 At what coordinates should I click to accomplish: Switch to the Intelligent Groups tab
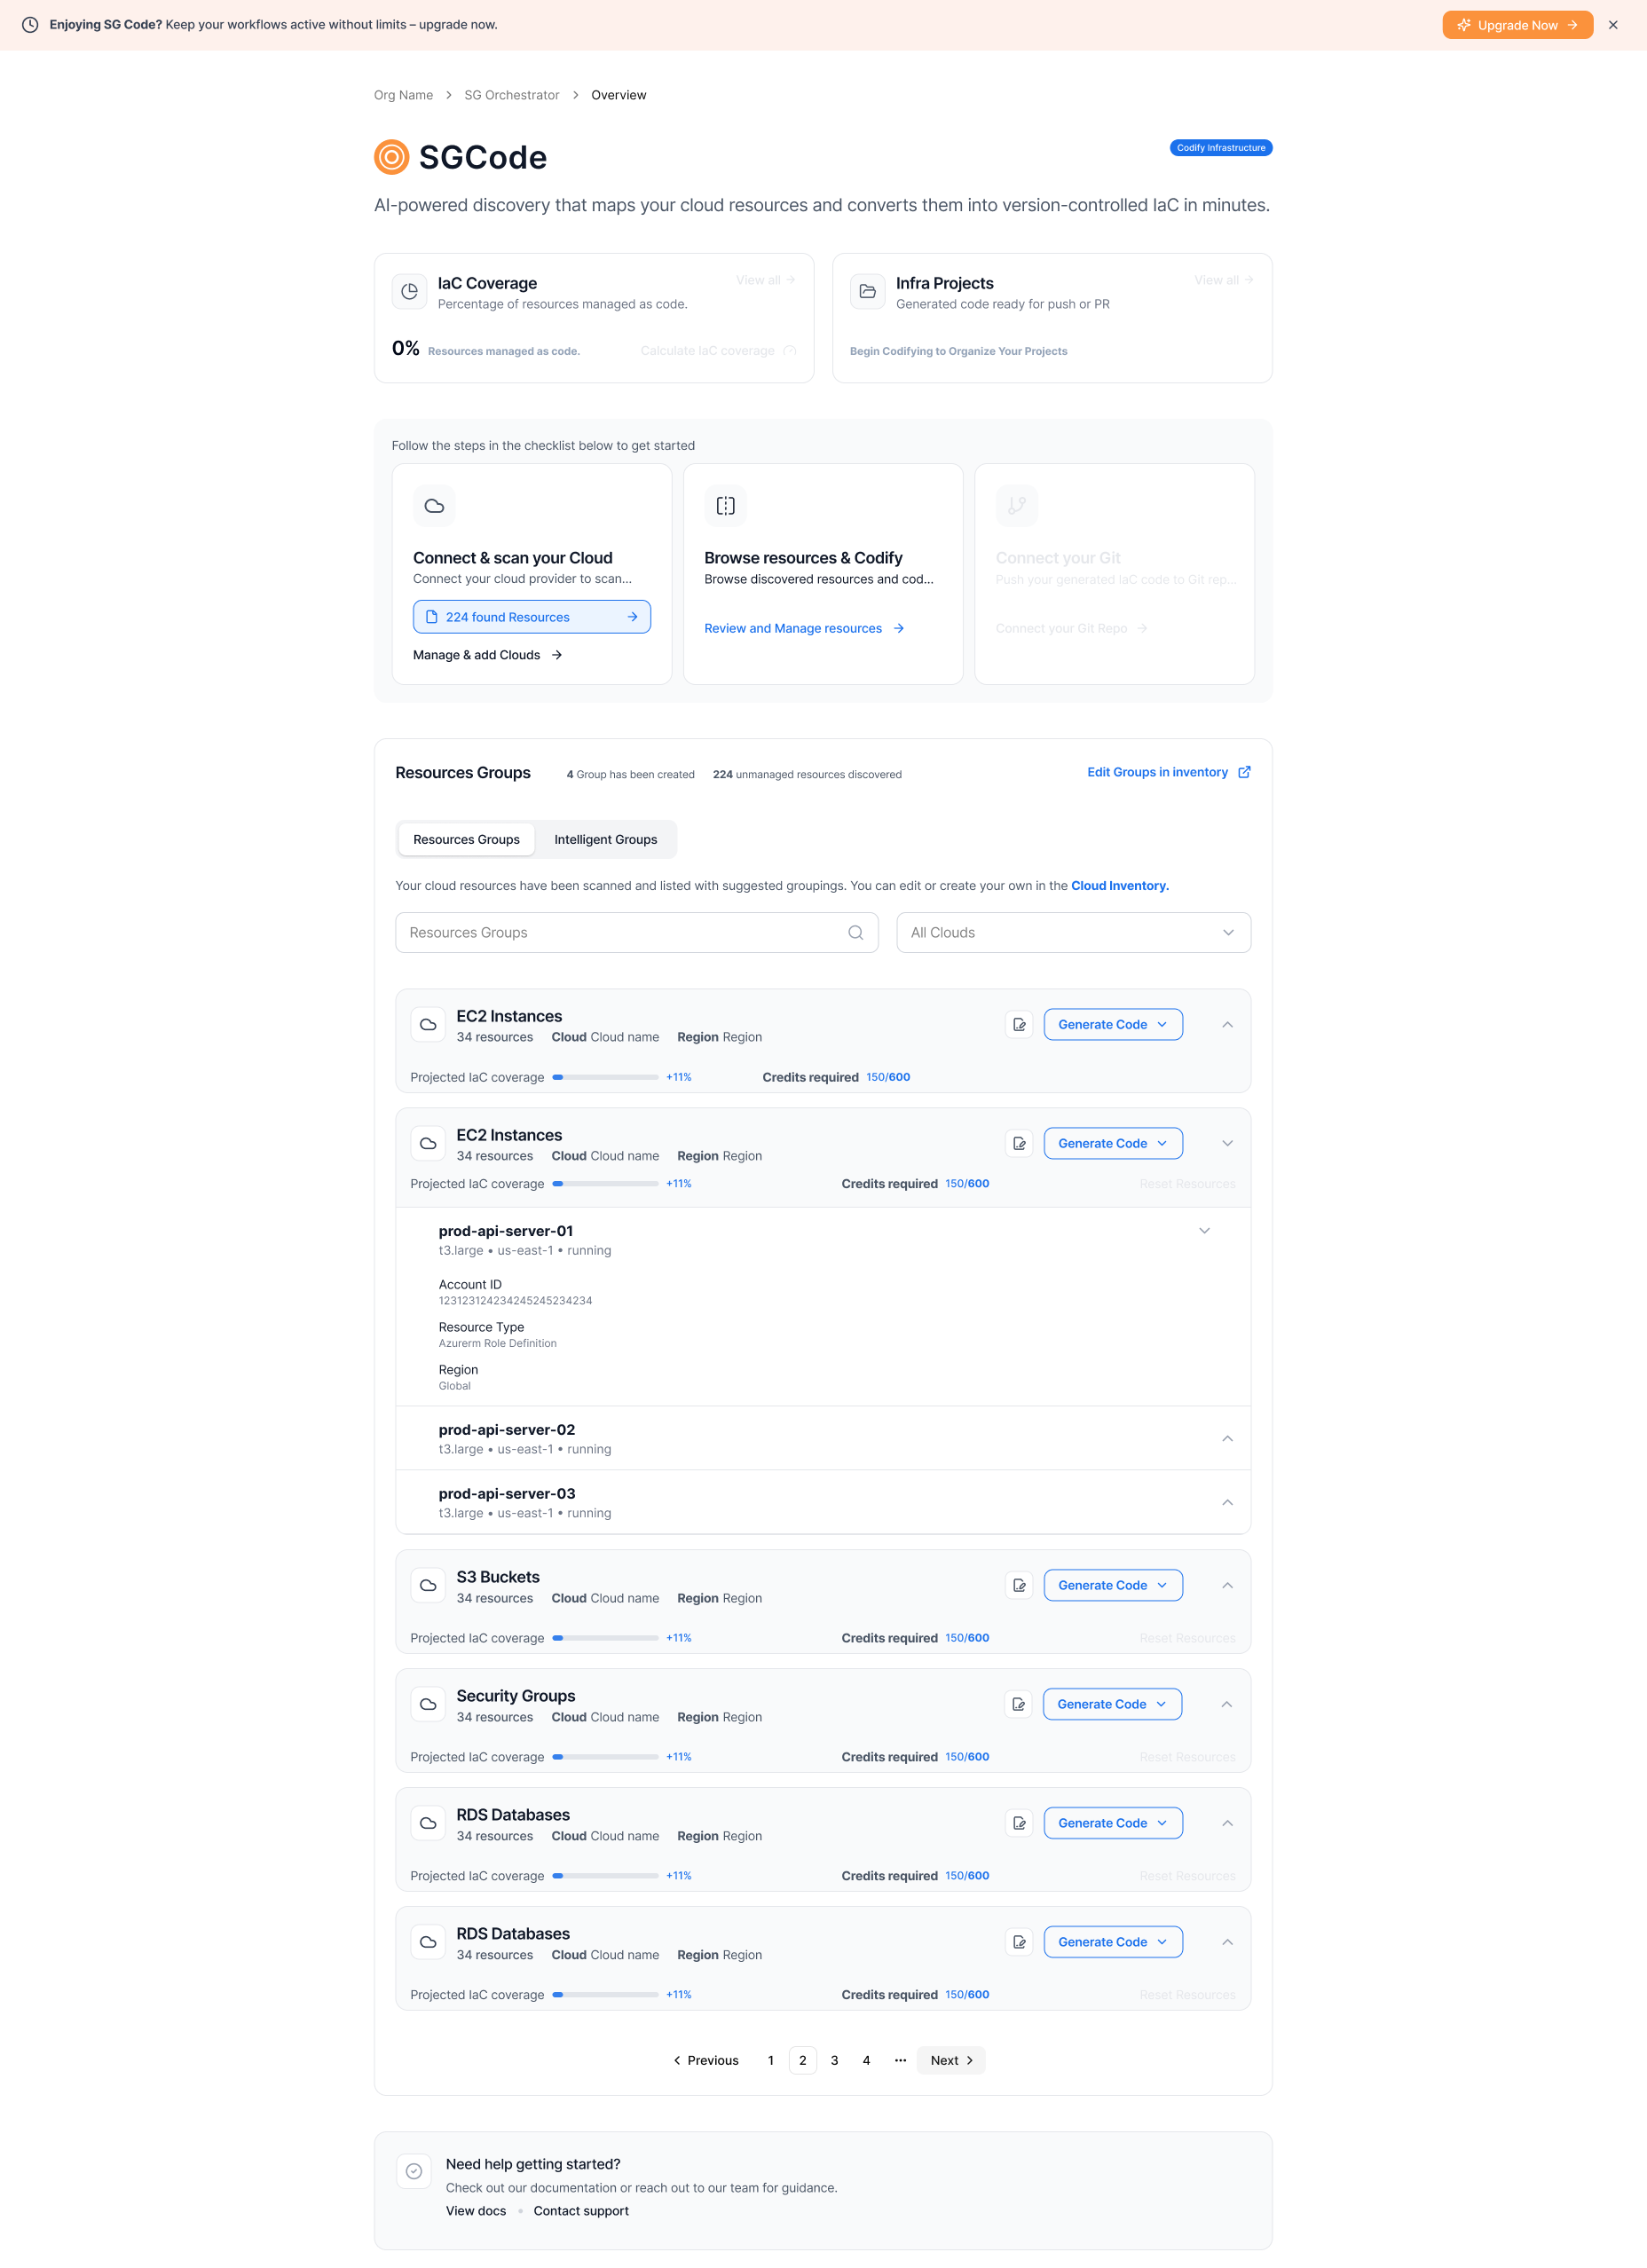606,839
